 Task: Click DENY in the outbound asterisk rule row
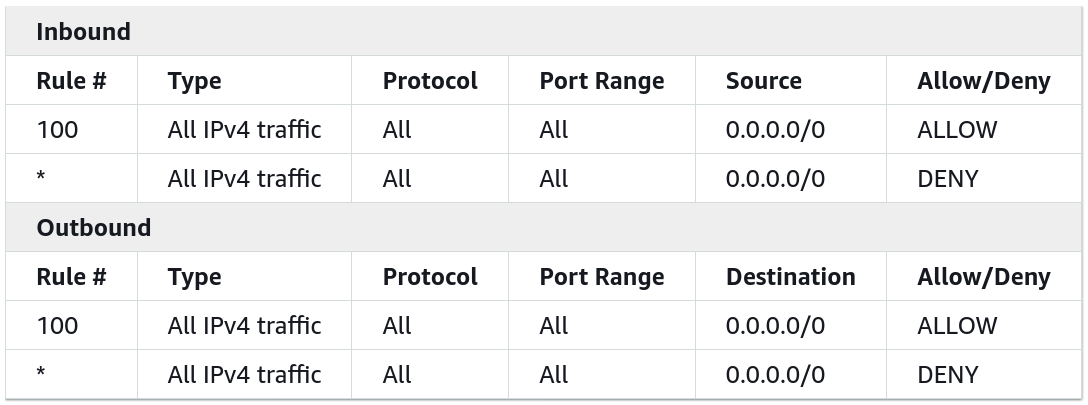[x=947, y=375]
